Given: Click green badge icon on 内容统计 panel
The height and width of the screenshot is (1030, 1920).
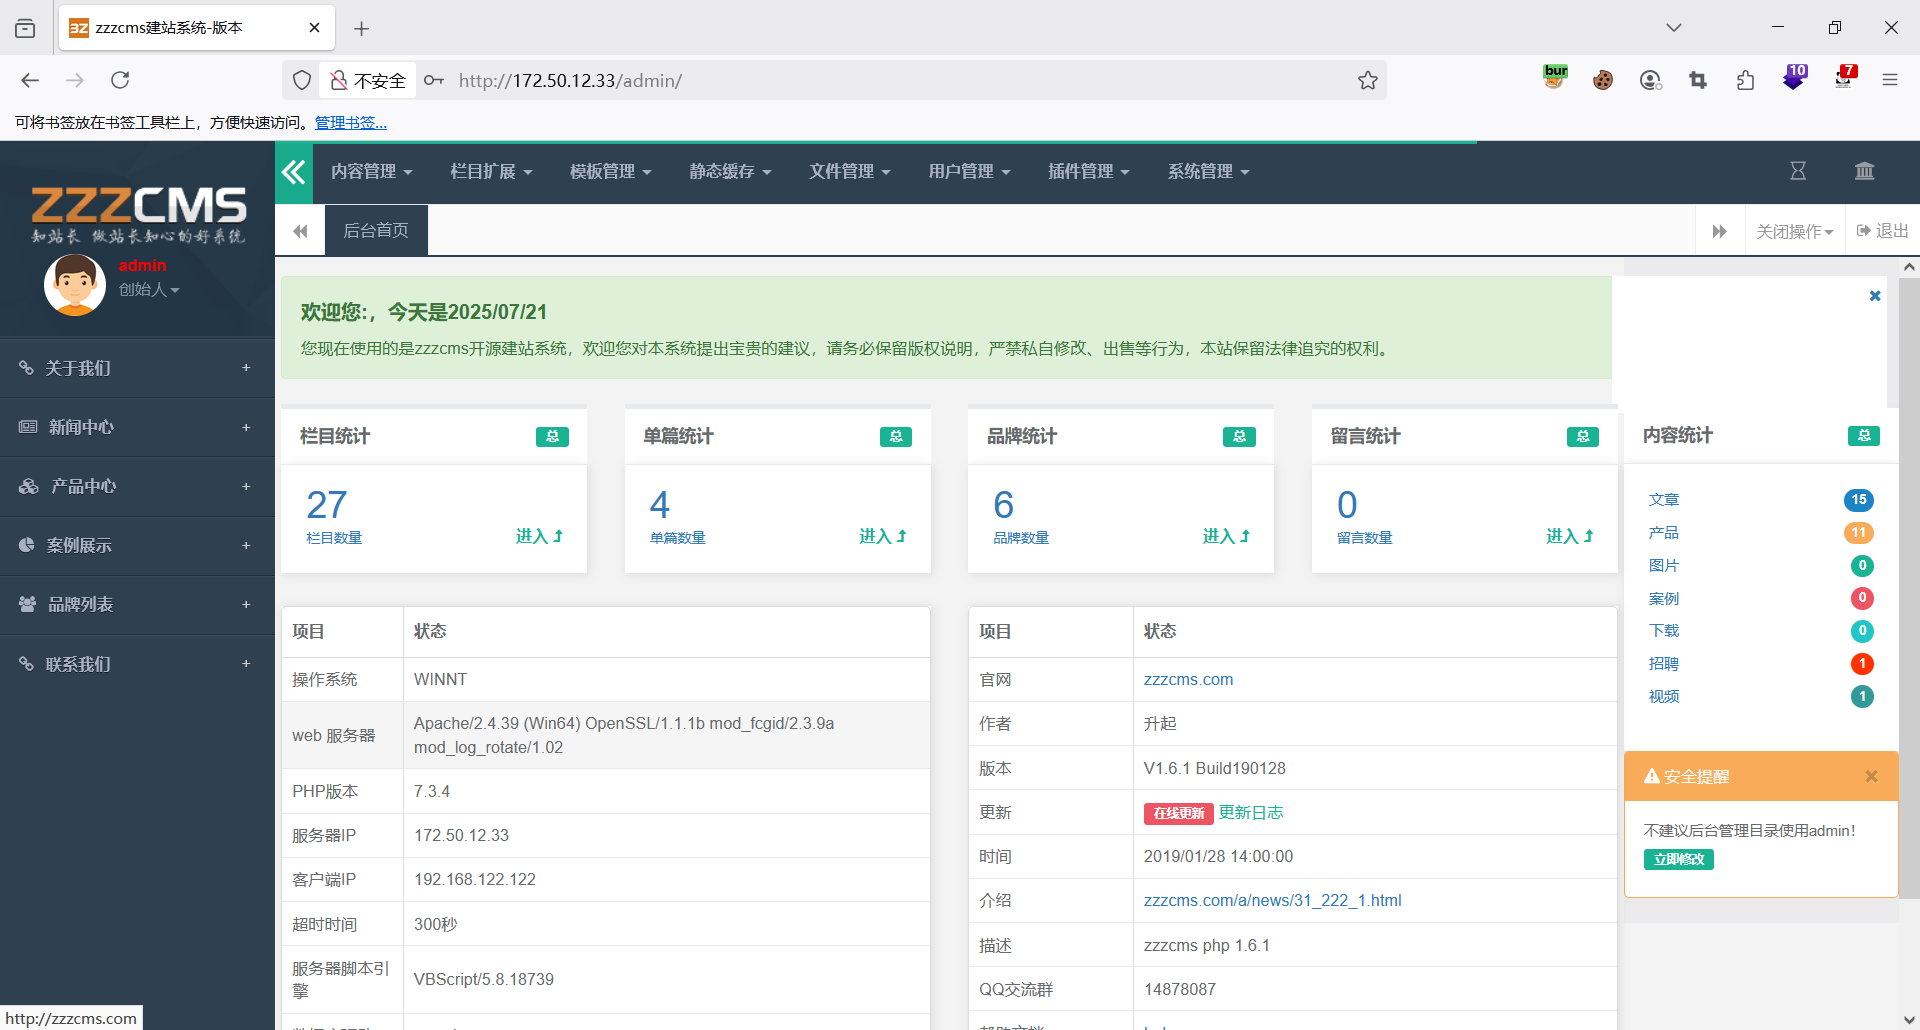Looking at the screenshot, I should click(1864, 435).
